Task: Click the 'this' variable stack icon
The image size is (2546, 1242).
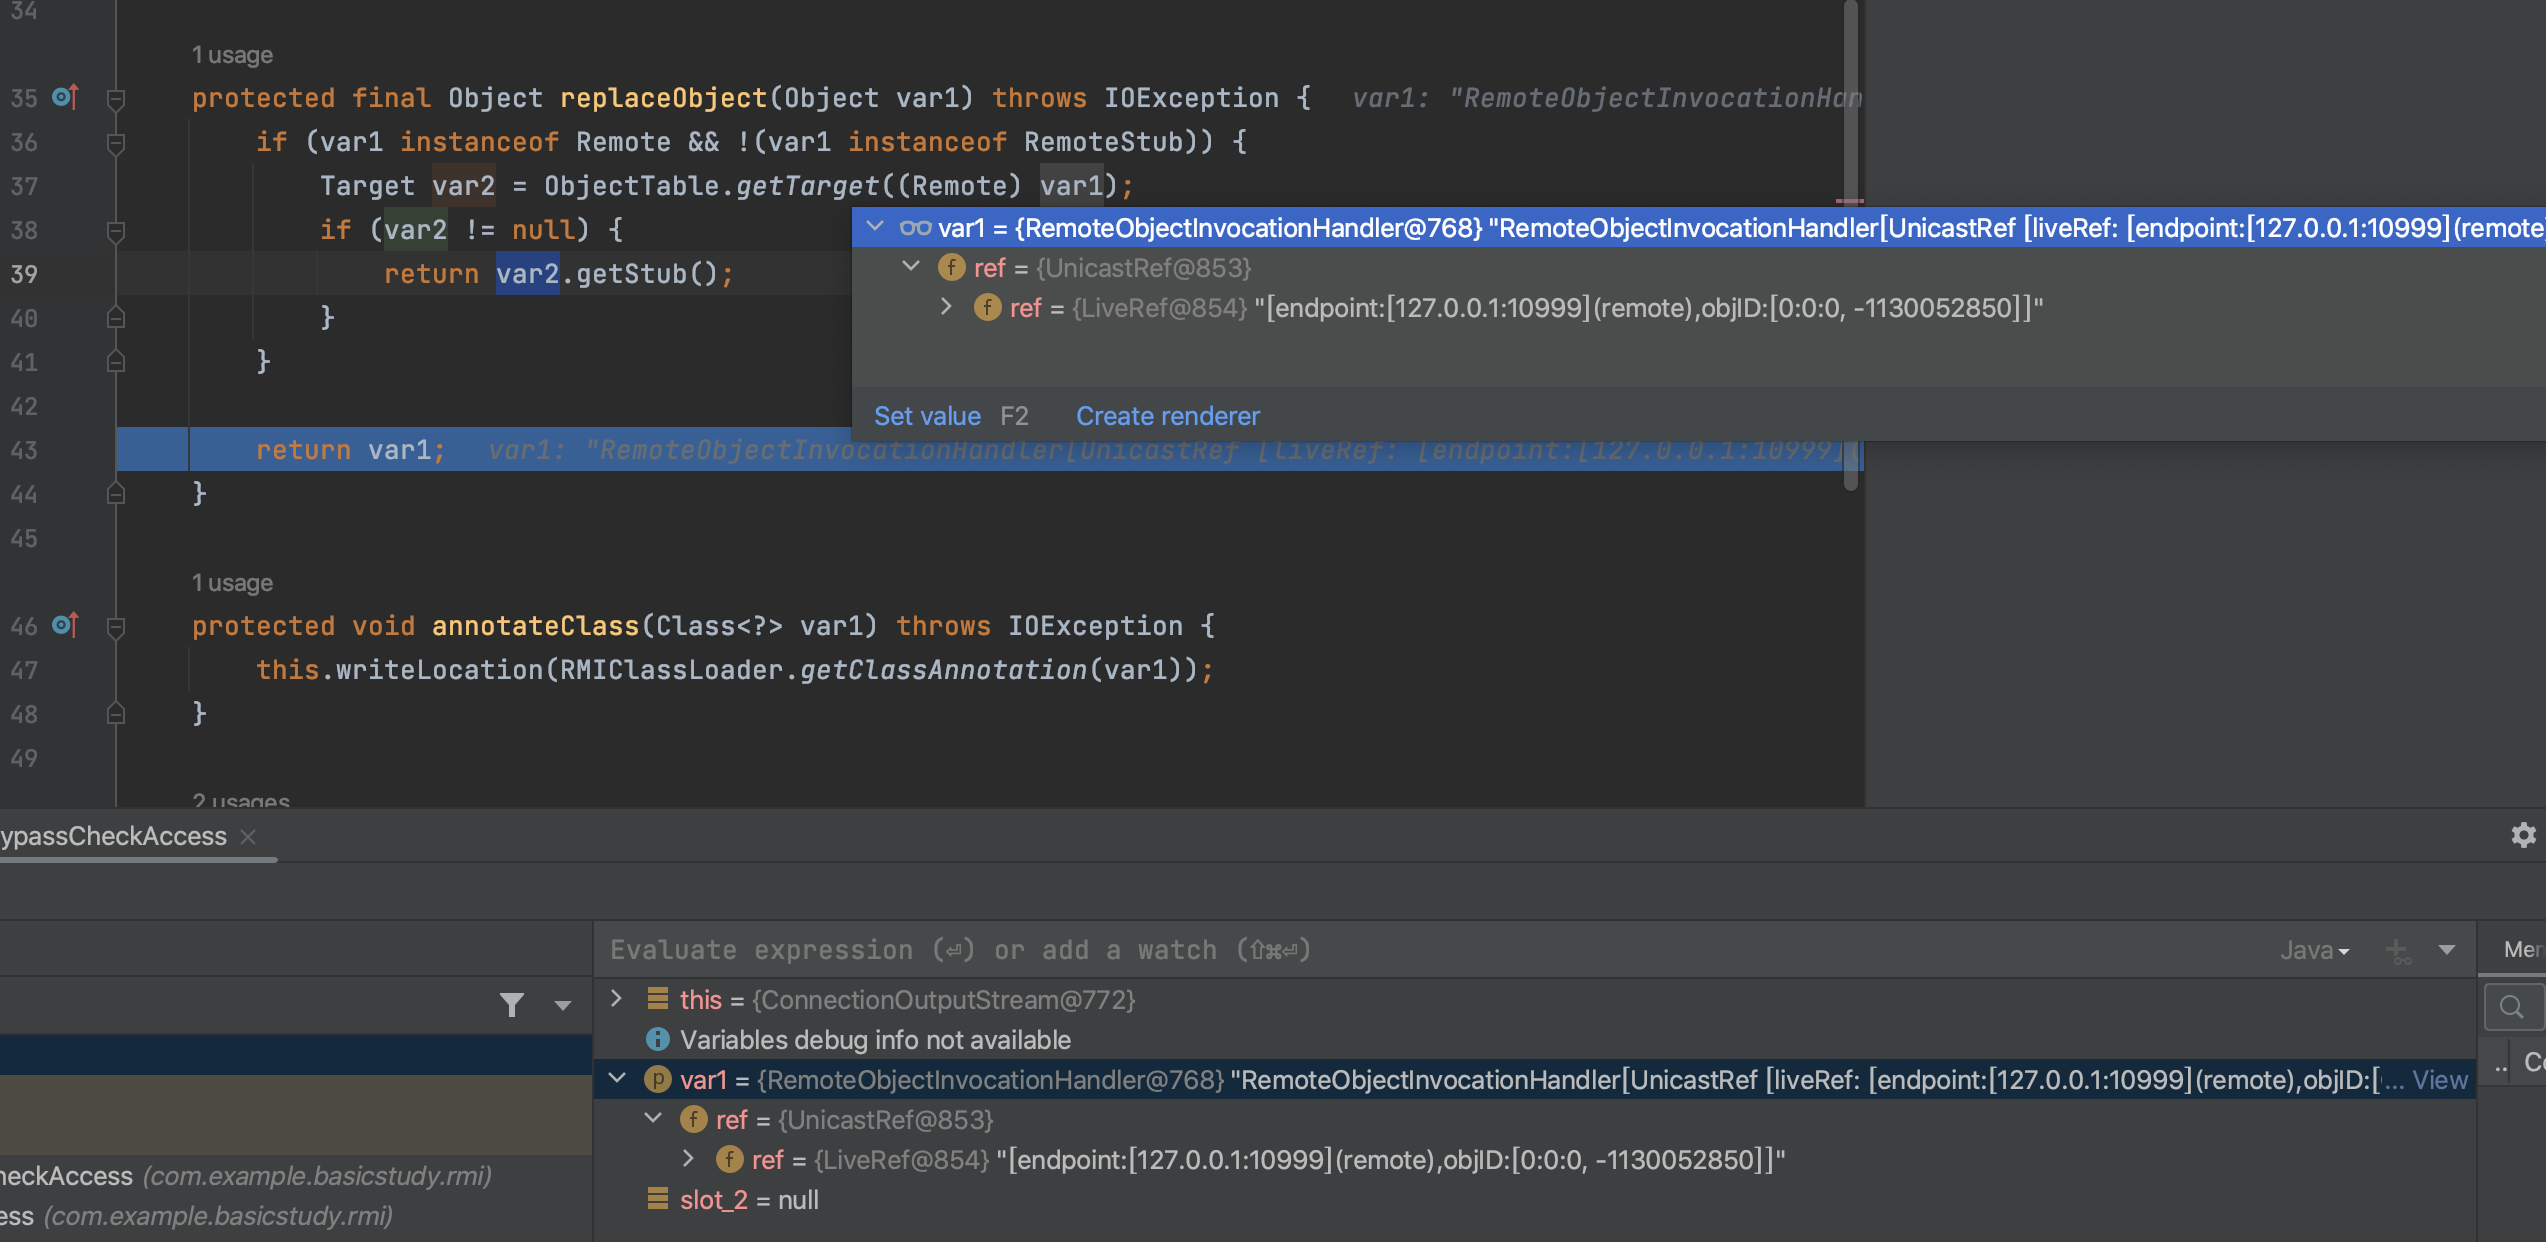Action: (657, 999)
